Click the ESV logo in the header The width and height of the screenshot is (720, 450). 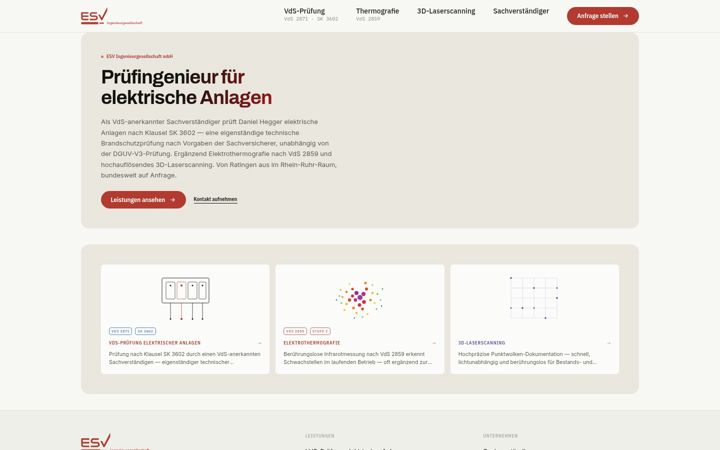[x=111, y=16]
